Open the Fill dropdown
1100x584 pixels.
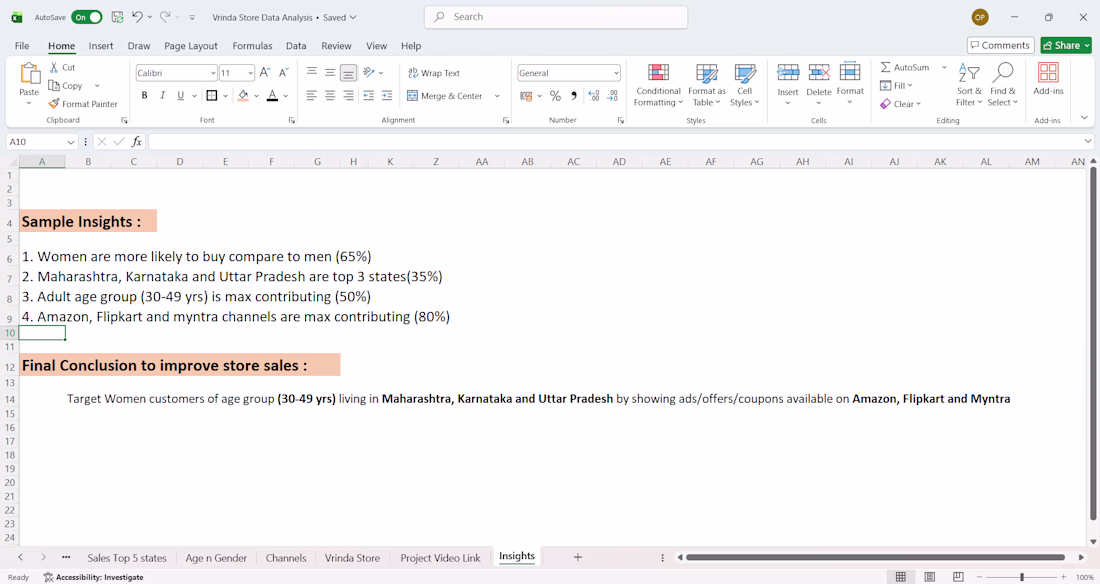pos(897,86)
